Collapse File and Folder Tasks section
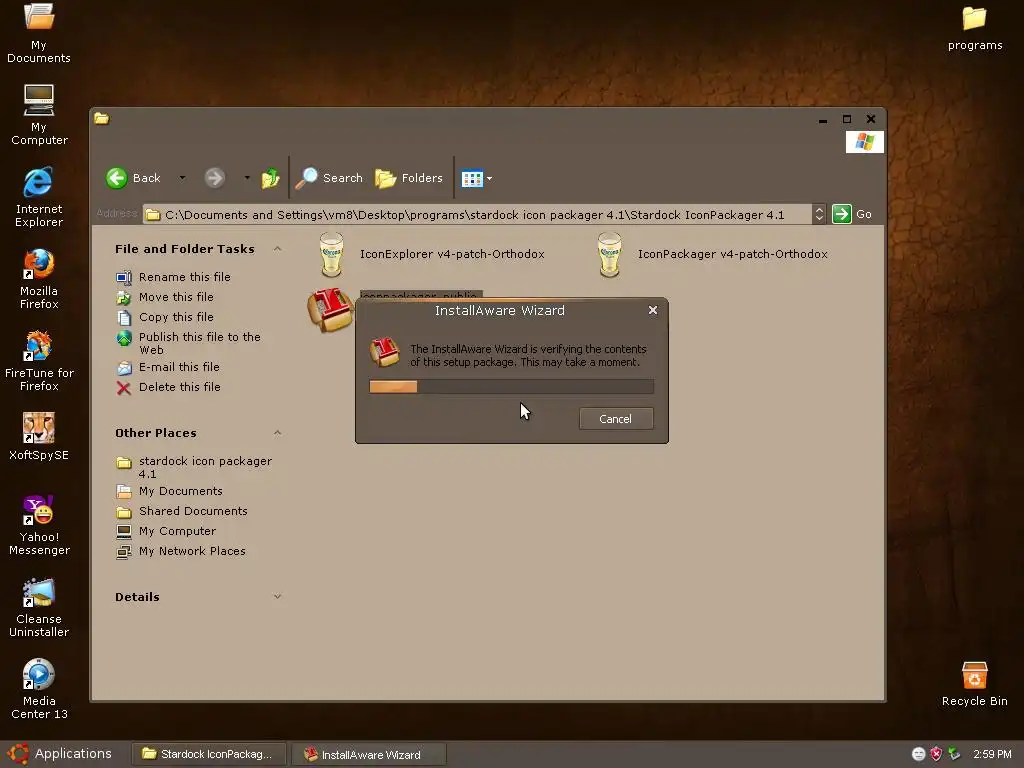 [x=278, y=249]
